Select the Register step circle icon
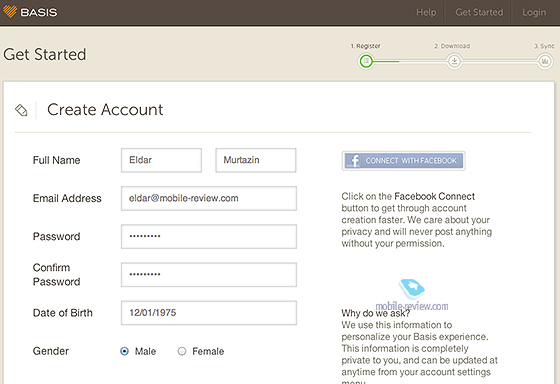 click(366, 61)
